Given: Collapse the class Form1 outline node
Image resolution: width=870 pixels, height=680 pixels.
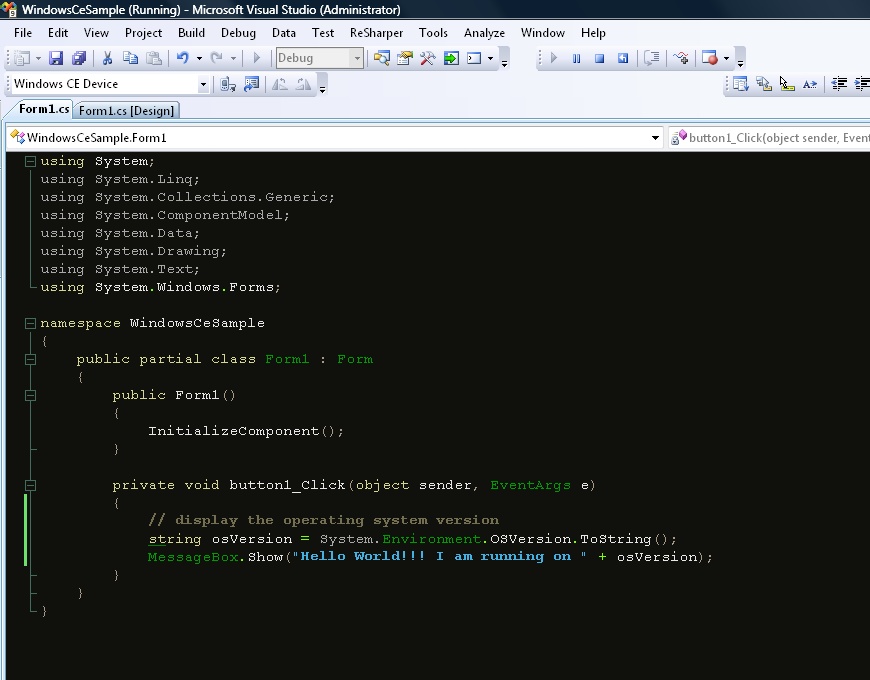Looking at the screenshot, I should coord(31,359).
